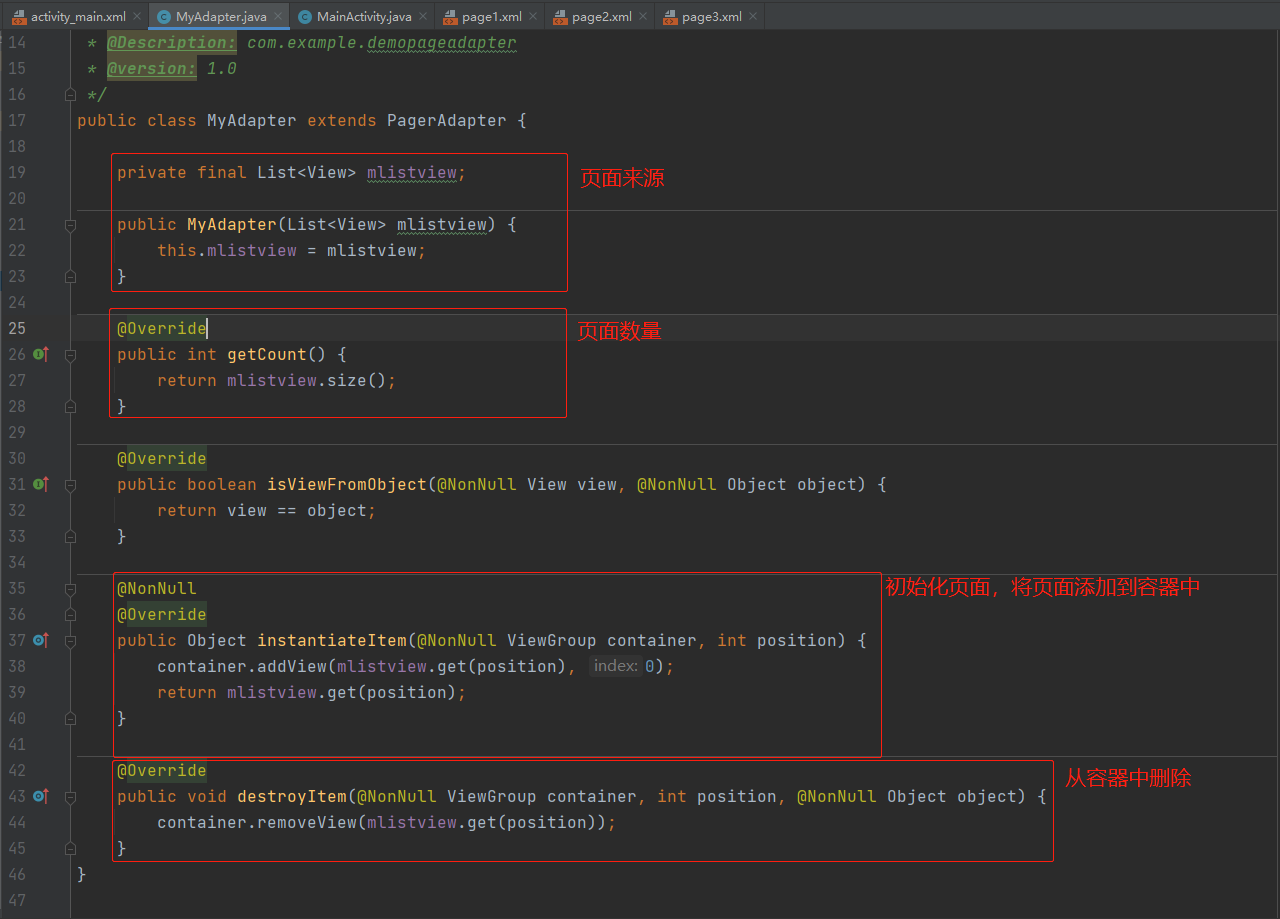The height and width of the screenshot is (919, 1280).
Task: Click the instantiateItem fold end marker at line 40
Action: click(70, 719)
